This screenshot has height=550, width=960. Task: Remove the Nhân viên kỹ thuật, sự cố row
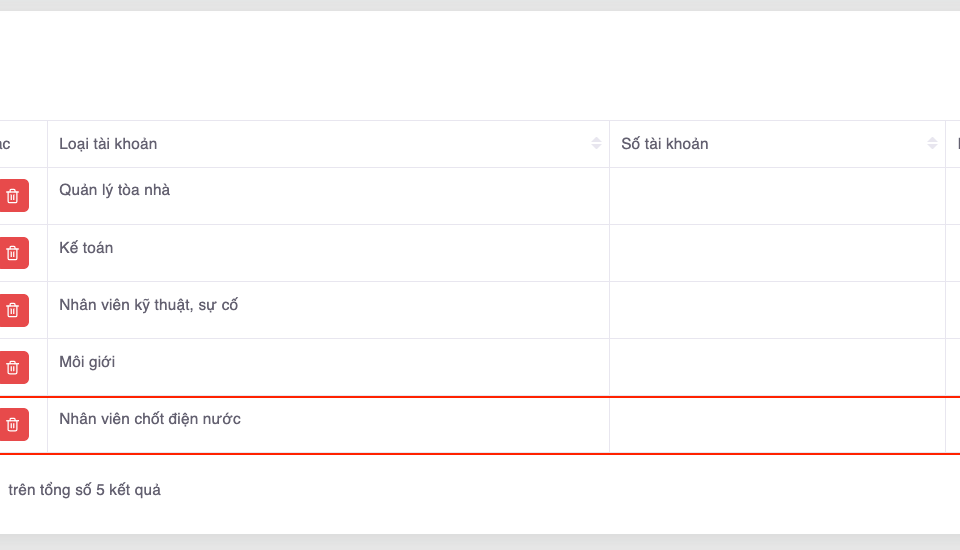(x=13, y=310)
